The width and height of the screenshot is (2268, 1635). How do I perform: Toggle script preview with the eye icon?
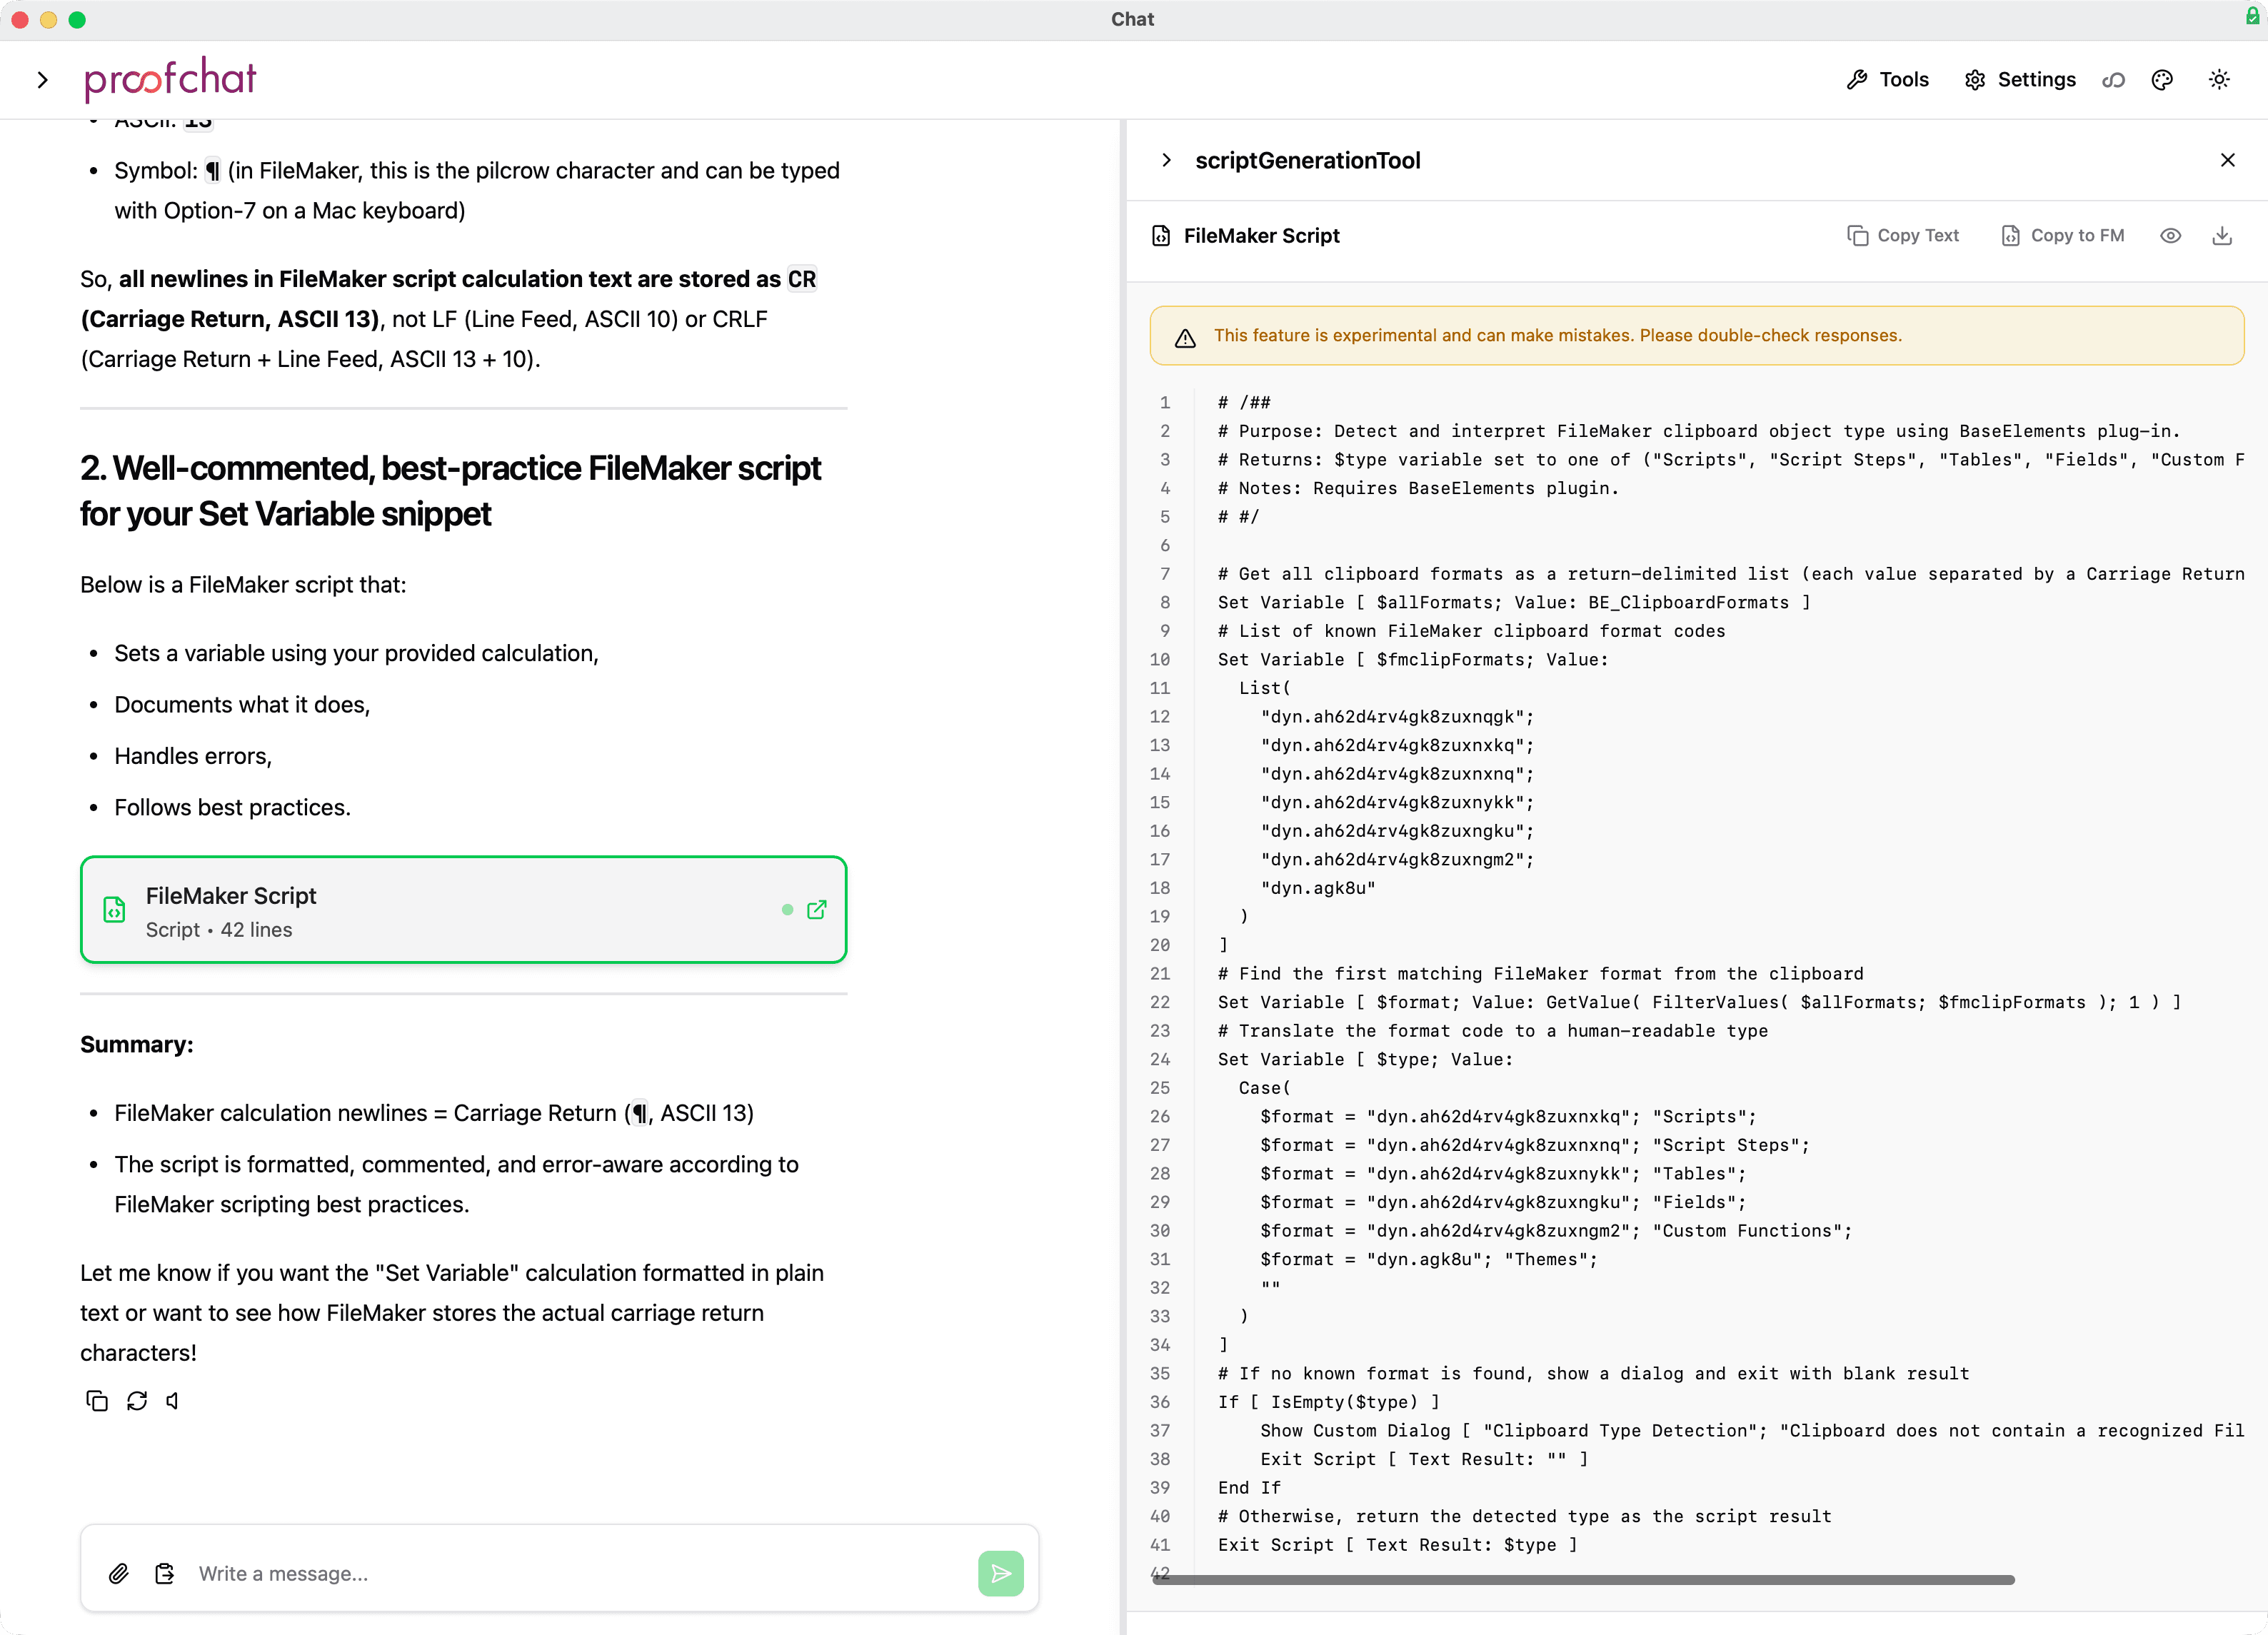(2170, 235)
